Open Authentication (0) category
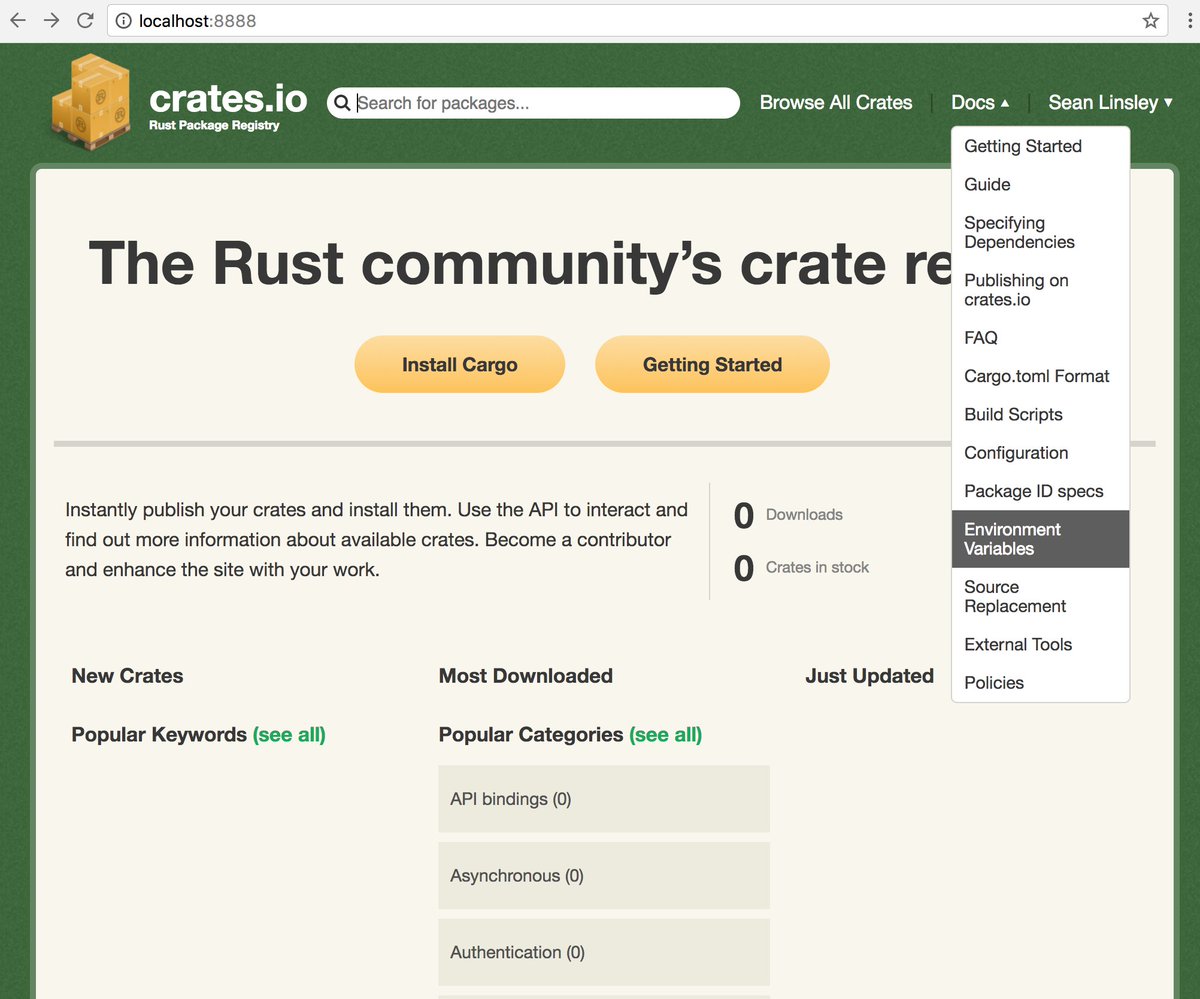Viewport: 1200px width, 999px height. coord(604,952)
